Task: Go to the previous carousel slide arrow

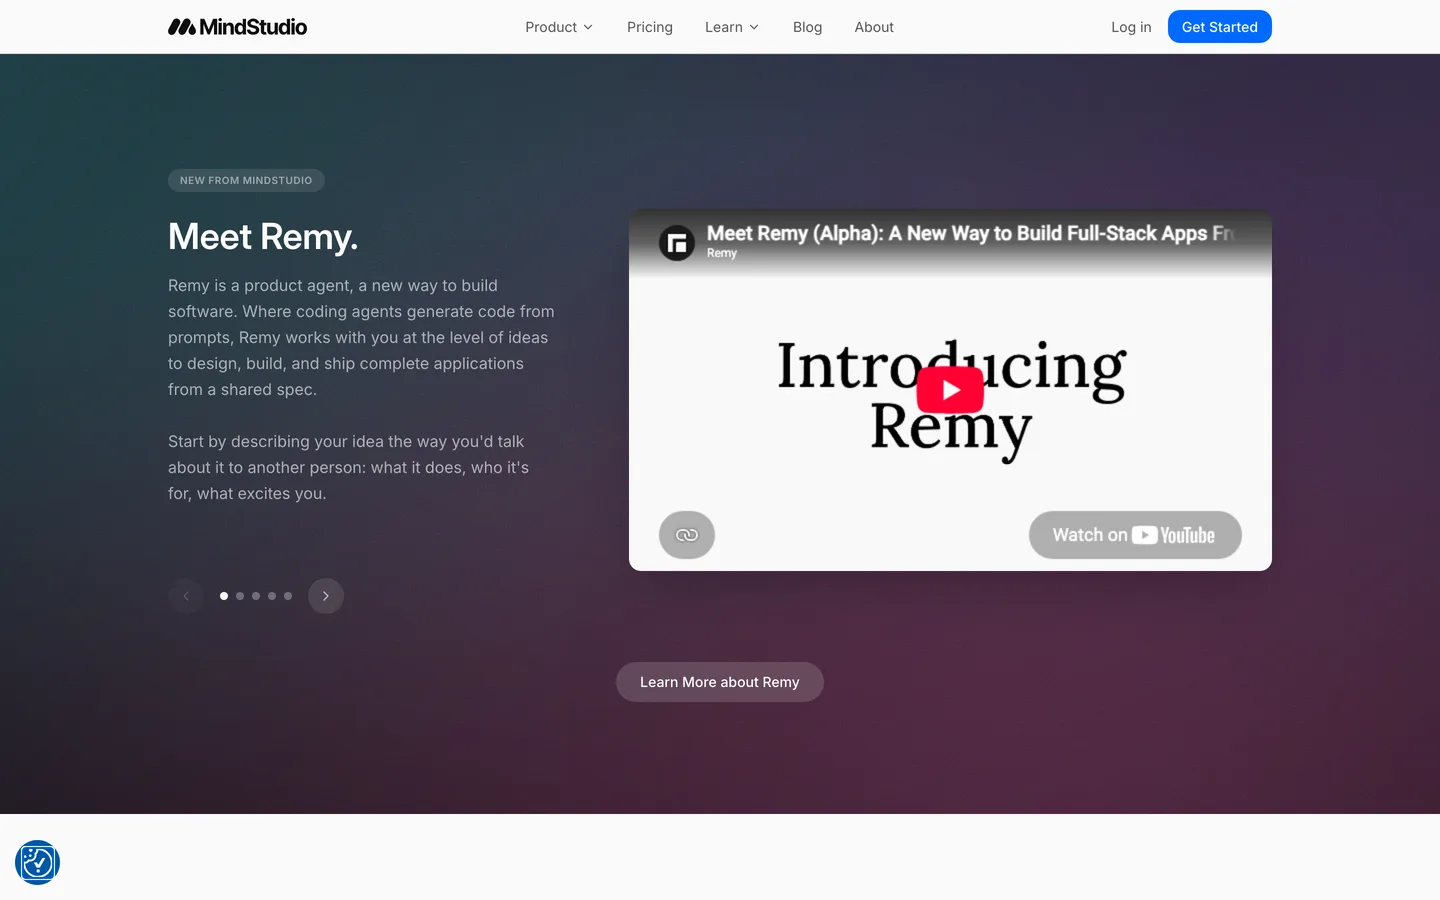Action: (186, 596)
